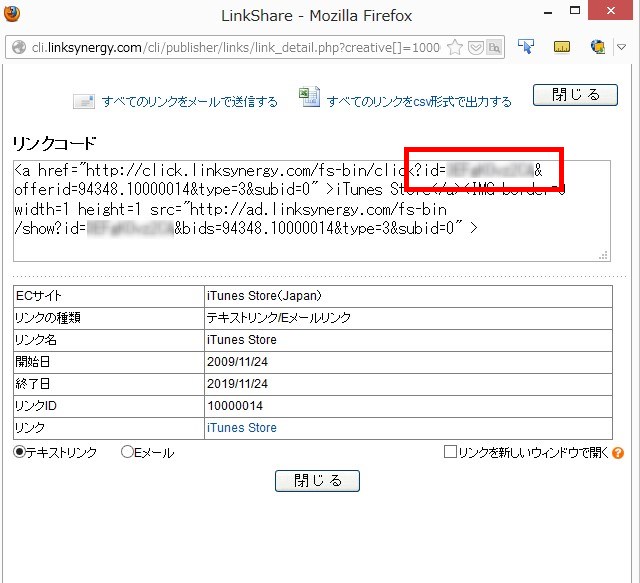Enable リンクを新しいウィンドウで開く checkbox

[x=450, y=452]
